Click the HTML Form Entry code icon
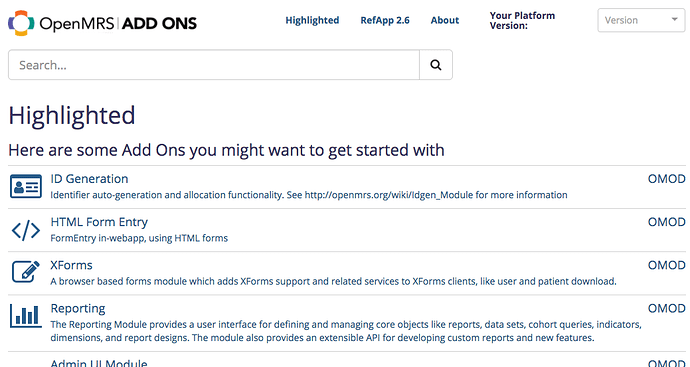690x367 pixels. click(x=26, y=230)
